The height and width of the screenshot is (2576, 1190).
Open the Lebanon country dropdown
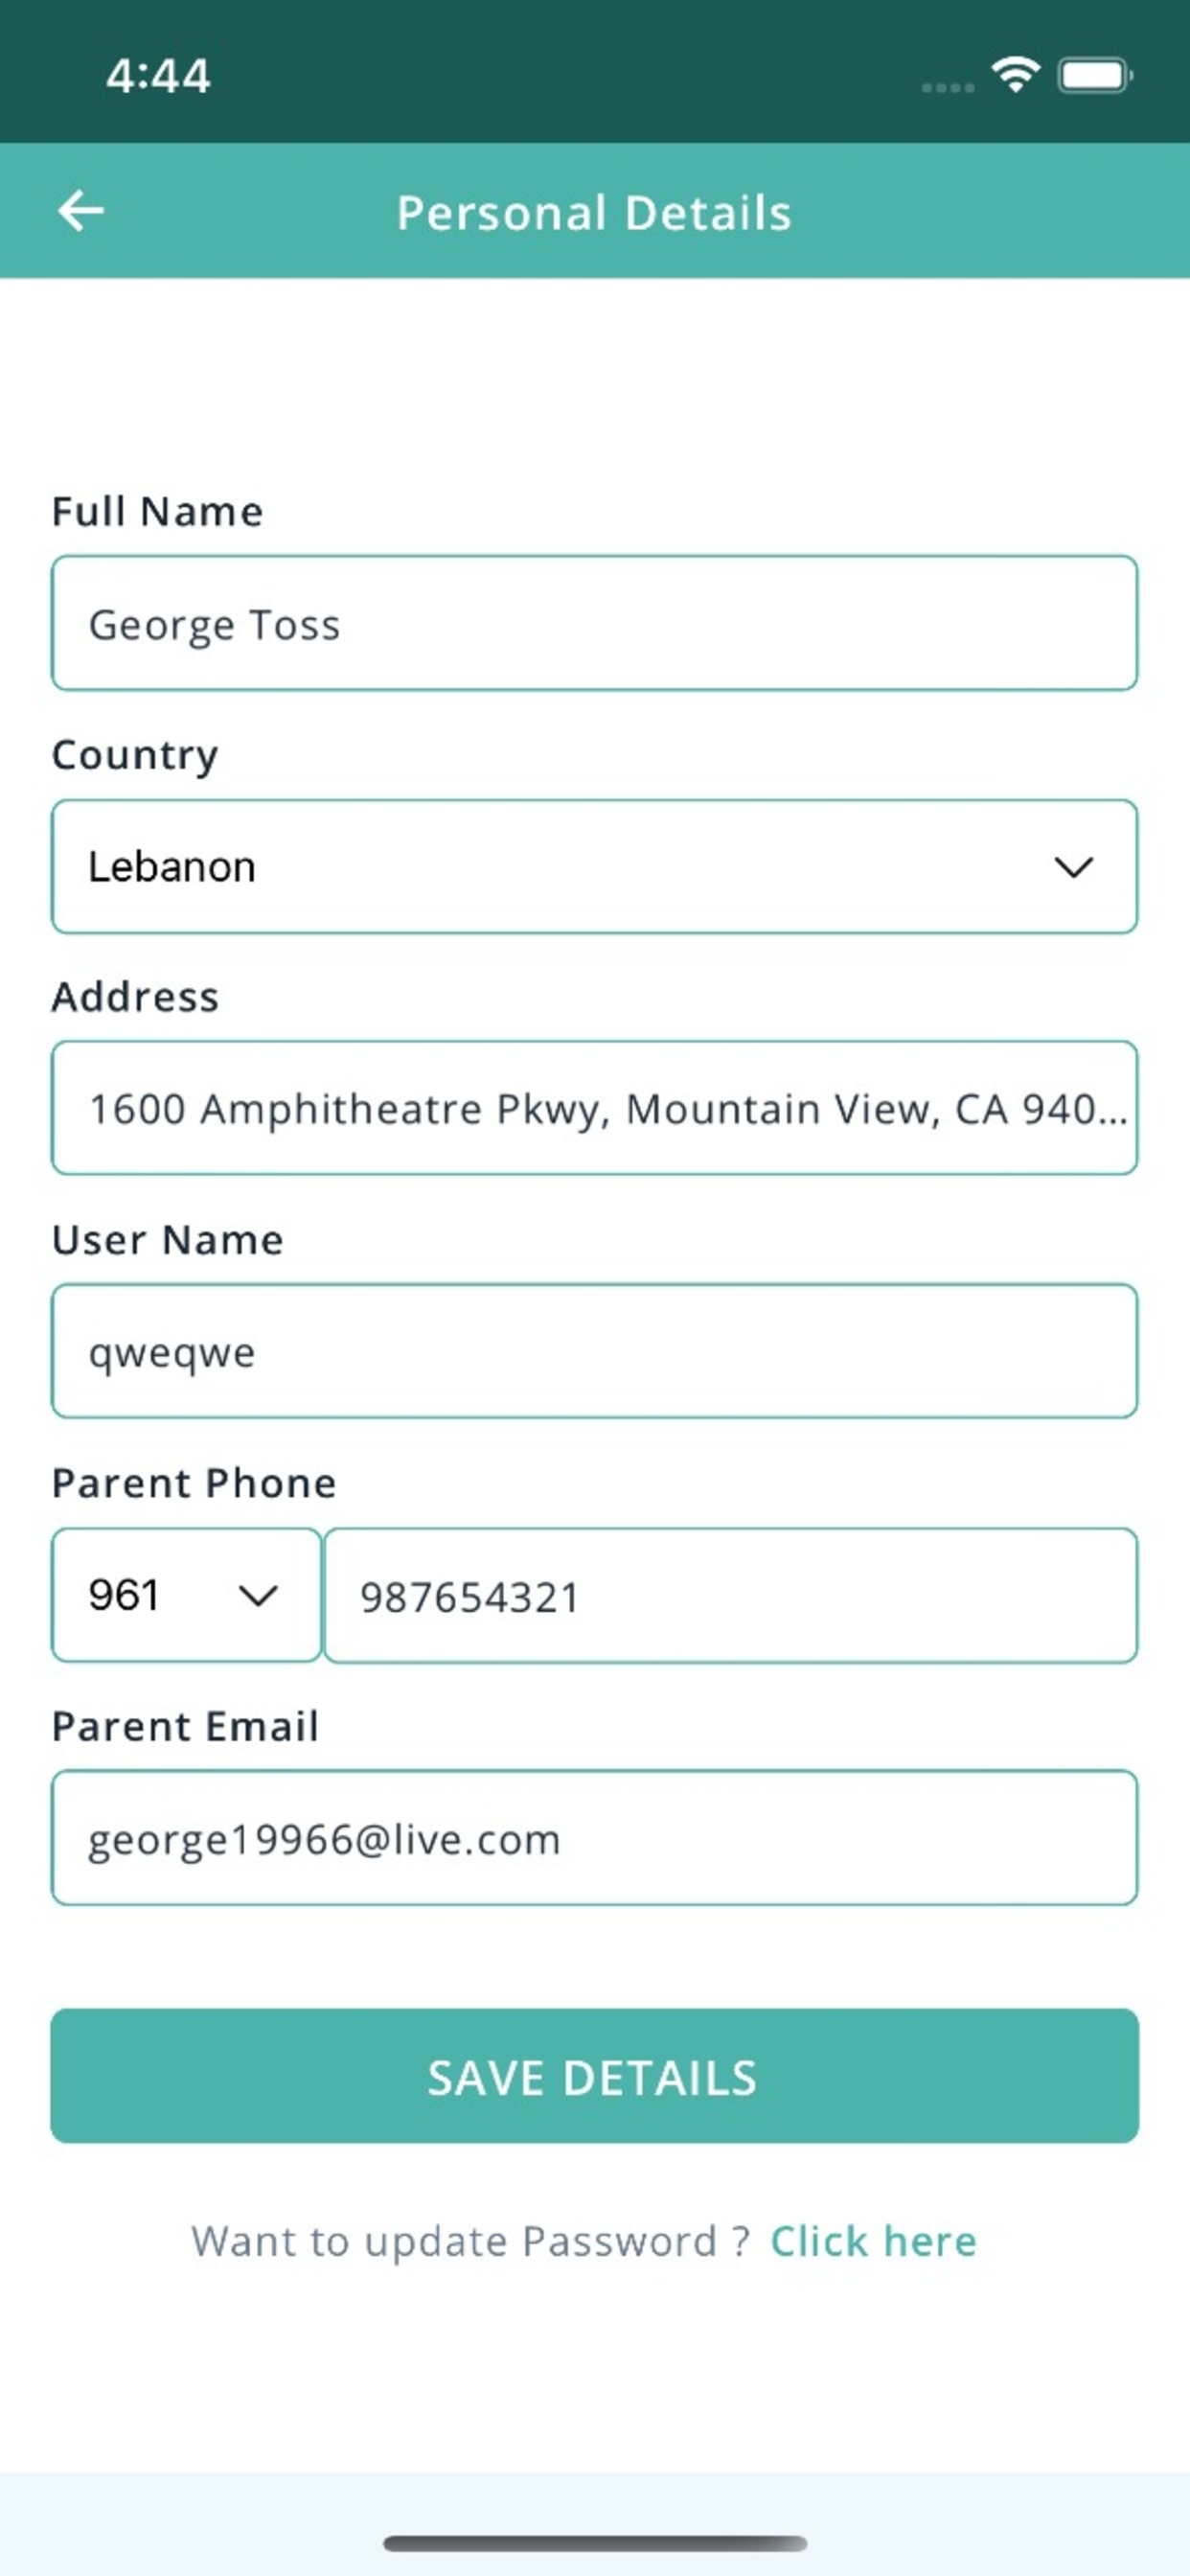point(594,866)
